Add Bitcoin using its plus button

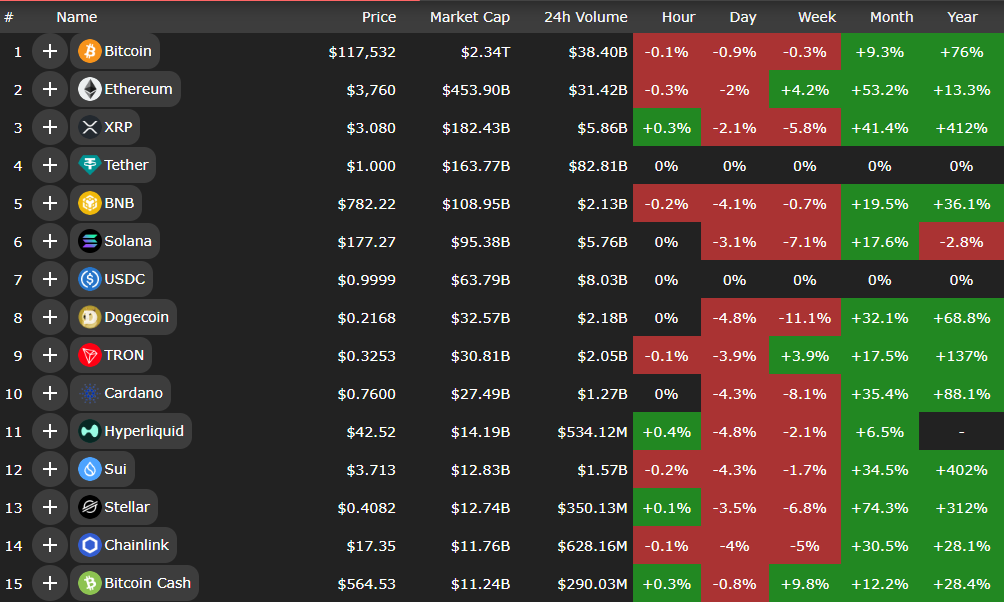[49, 51]
